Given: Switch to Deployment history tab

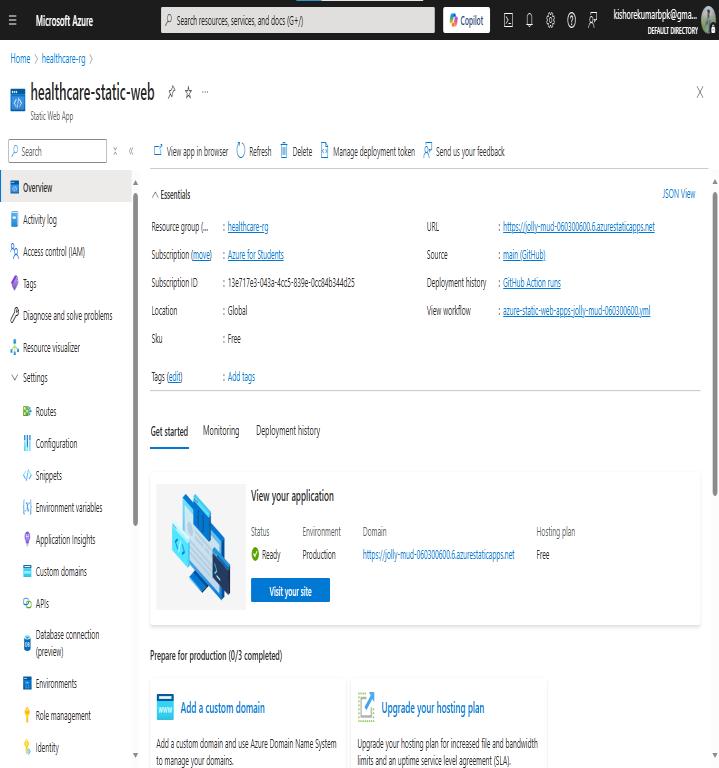Looking at the screenshot, I should point(288,431).
